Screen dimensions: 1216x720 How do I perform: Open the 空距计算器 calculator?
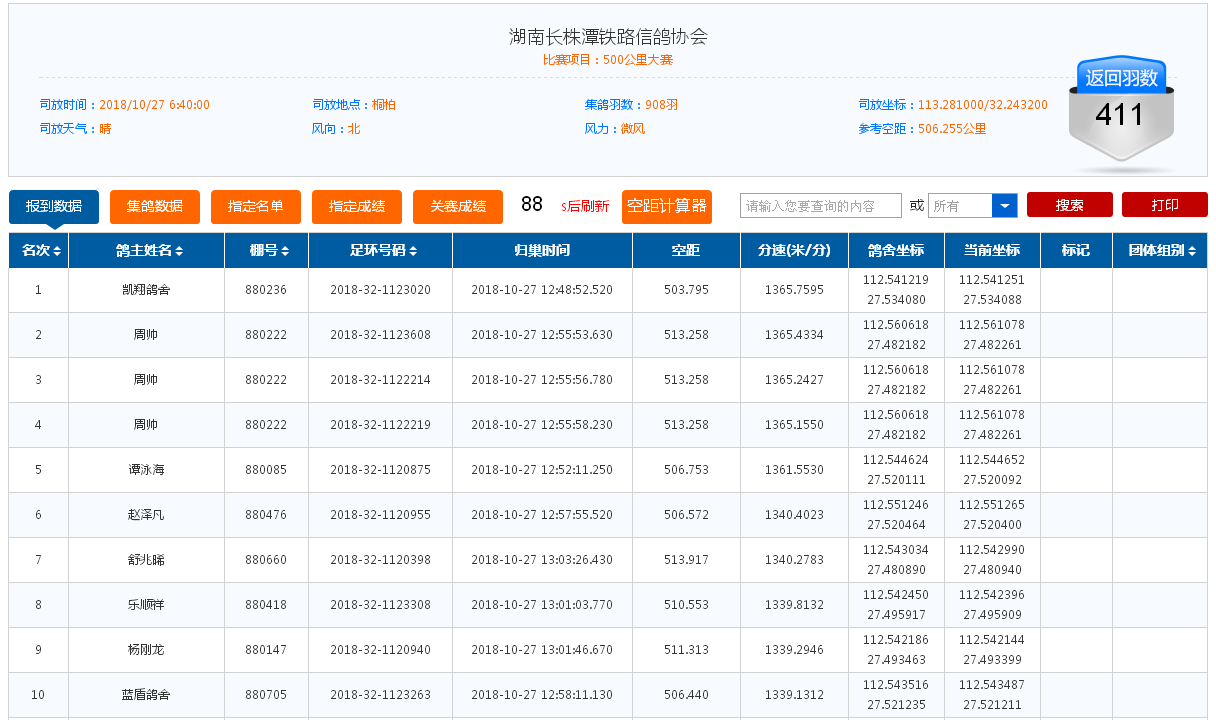point(666,206)
